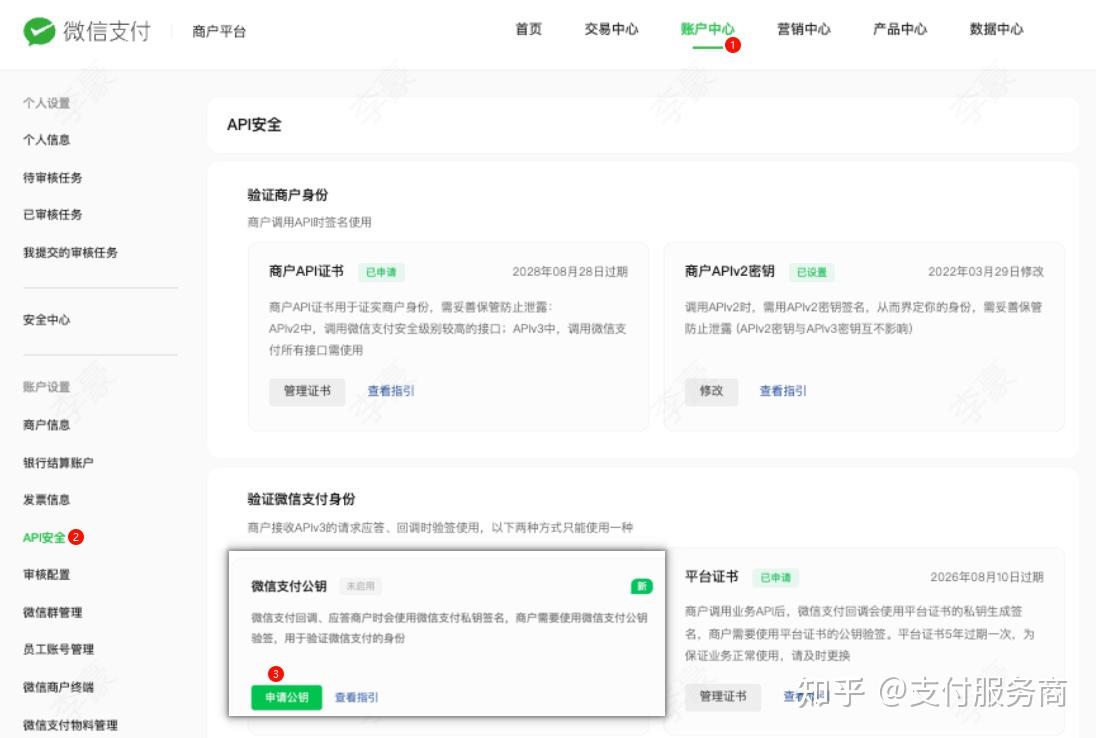This screenshot has width=1096, height=738.
Task: Click 管理证书 under 平台证书
Action: pos(723,696)
